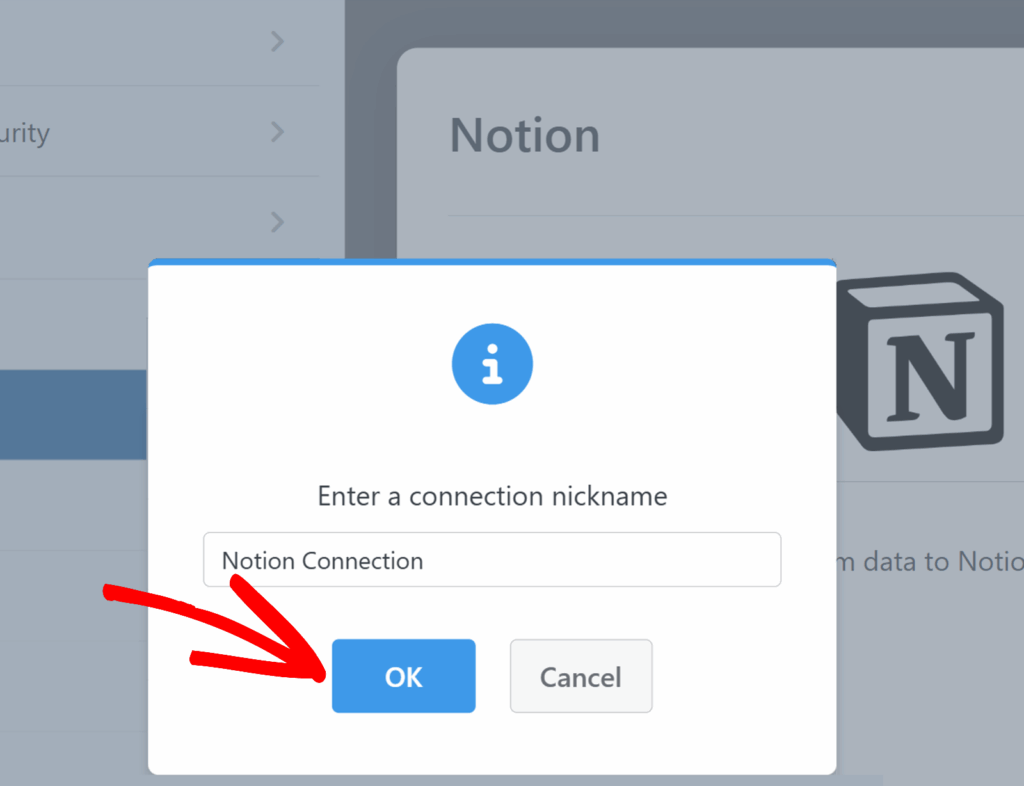
Task: Click the blue accent bar atop the dialog
Action: pyautogui.click(x=492, y=263)
